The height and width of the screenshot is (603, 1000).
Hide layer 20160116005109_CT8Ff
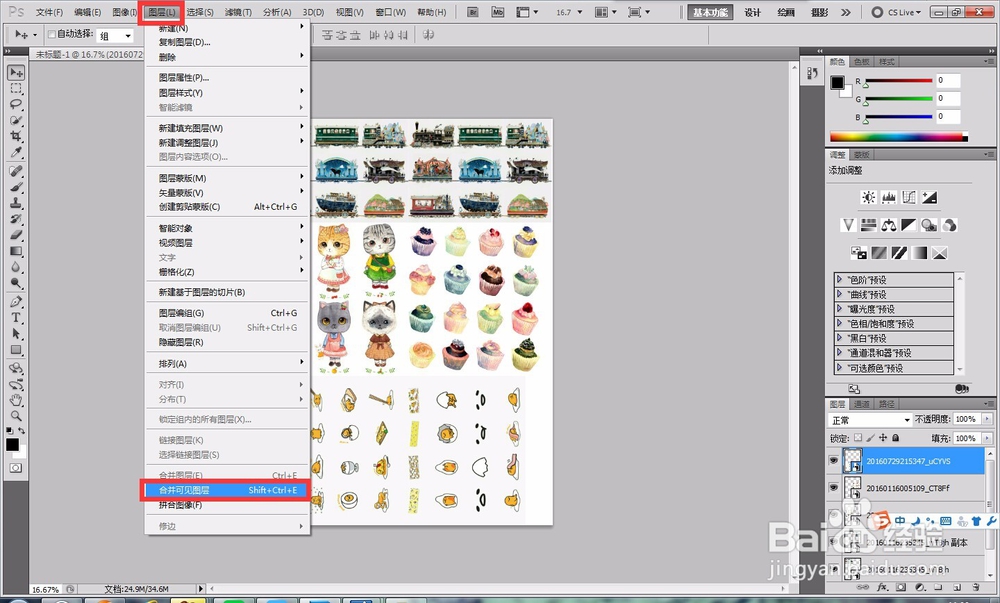click(x=834, y=488)
